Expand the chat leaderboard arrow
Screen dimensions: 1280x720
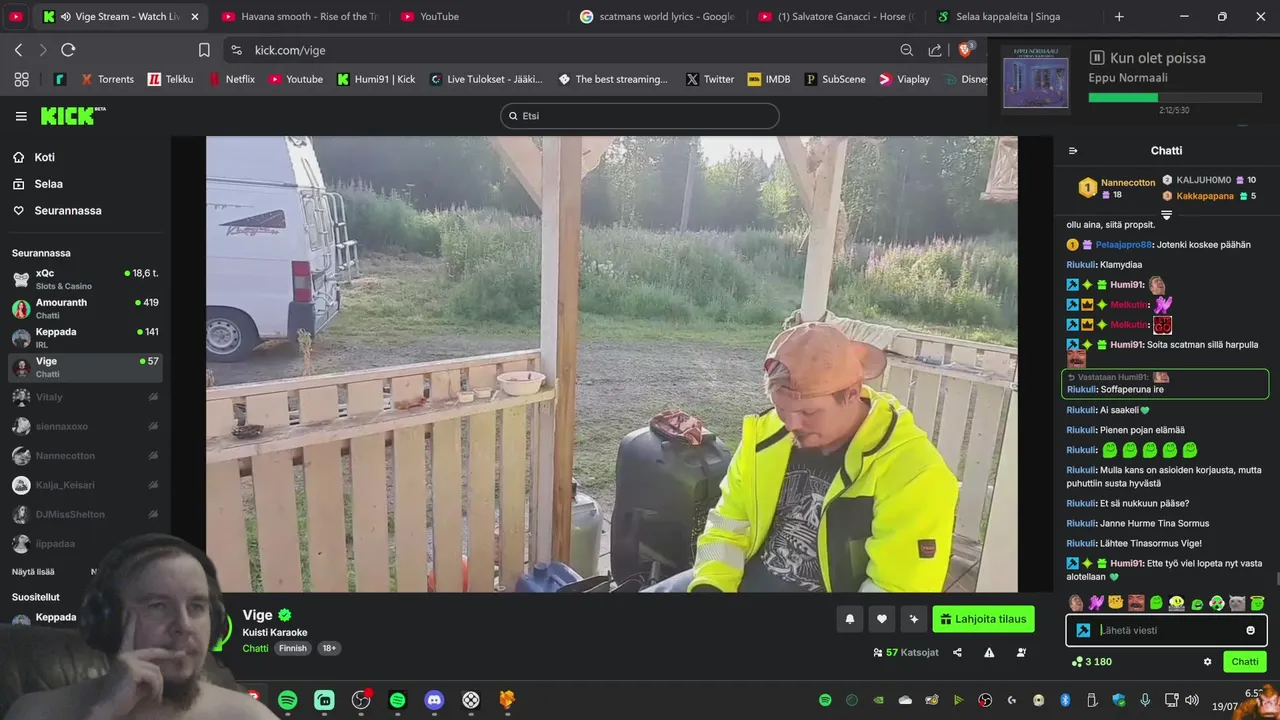tap(1166, 214)
